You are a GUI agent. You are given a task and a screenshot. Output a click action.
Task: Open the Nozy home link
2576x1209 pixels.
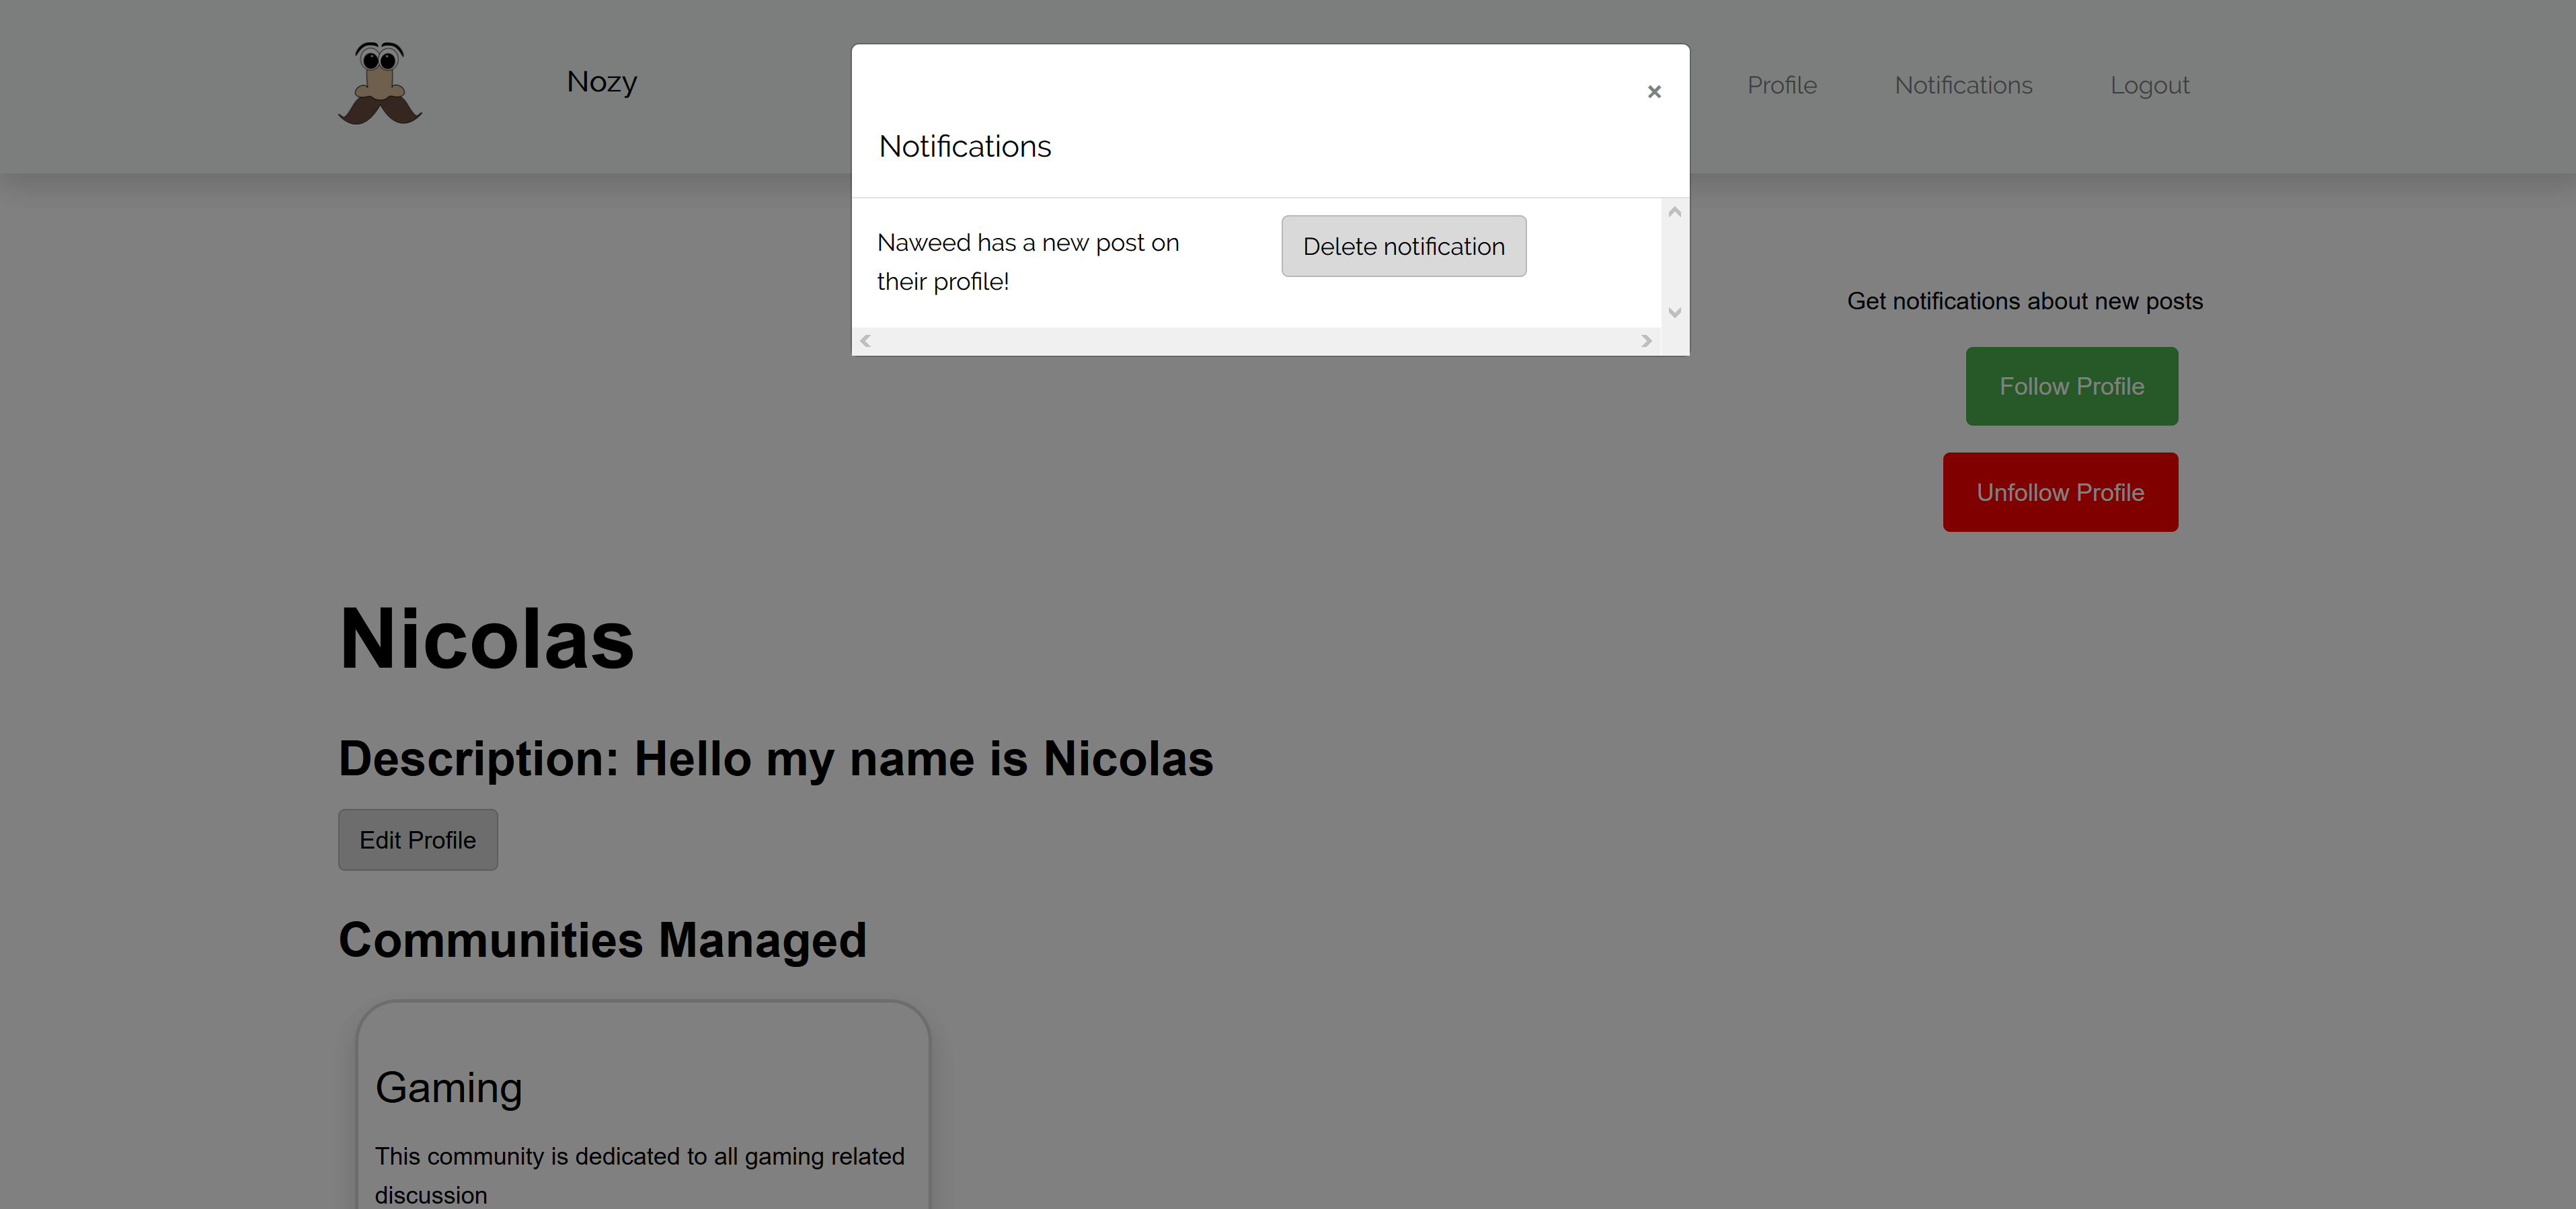pos(602,82)
